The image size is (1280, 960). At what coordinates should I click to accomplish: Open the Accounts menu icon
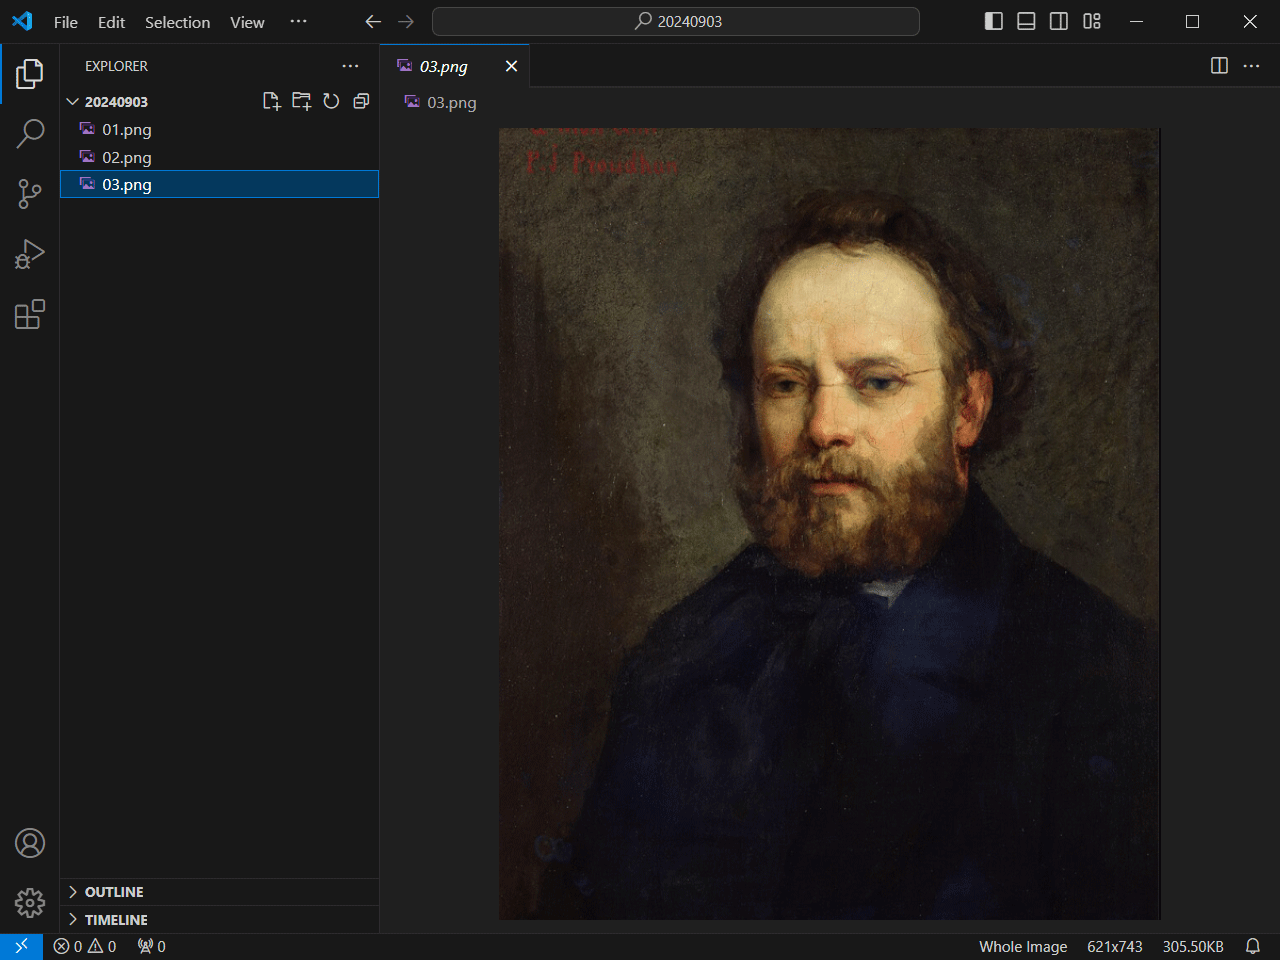[30, 843]
